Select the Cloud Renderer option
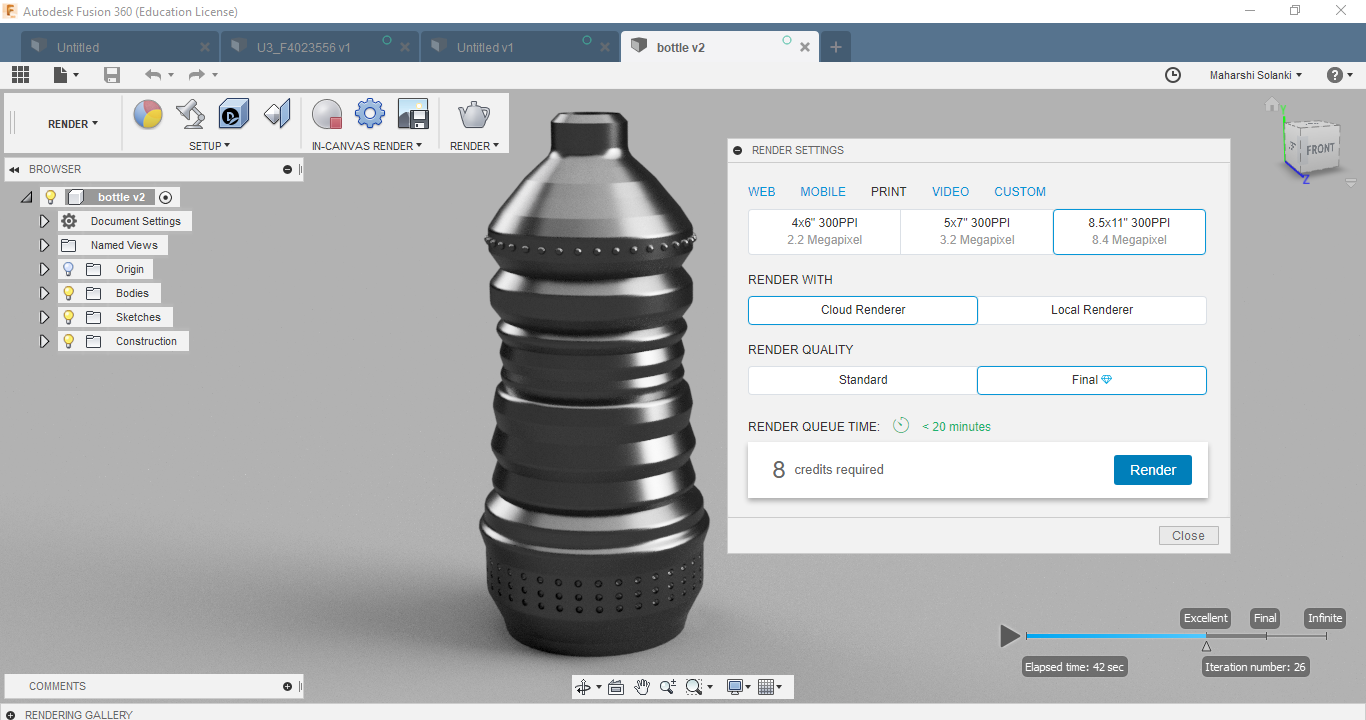The width and height of the screenshot is (1366, 720). click(x=863, y=310)
